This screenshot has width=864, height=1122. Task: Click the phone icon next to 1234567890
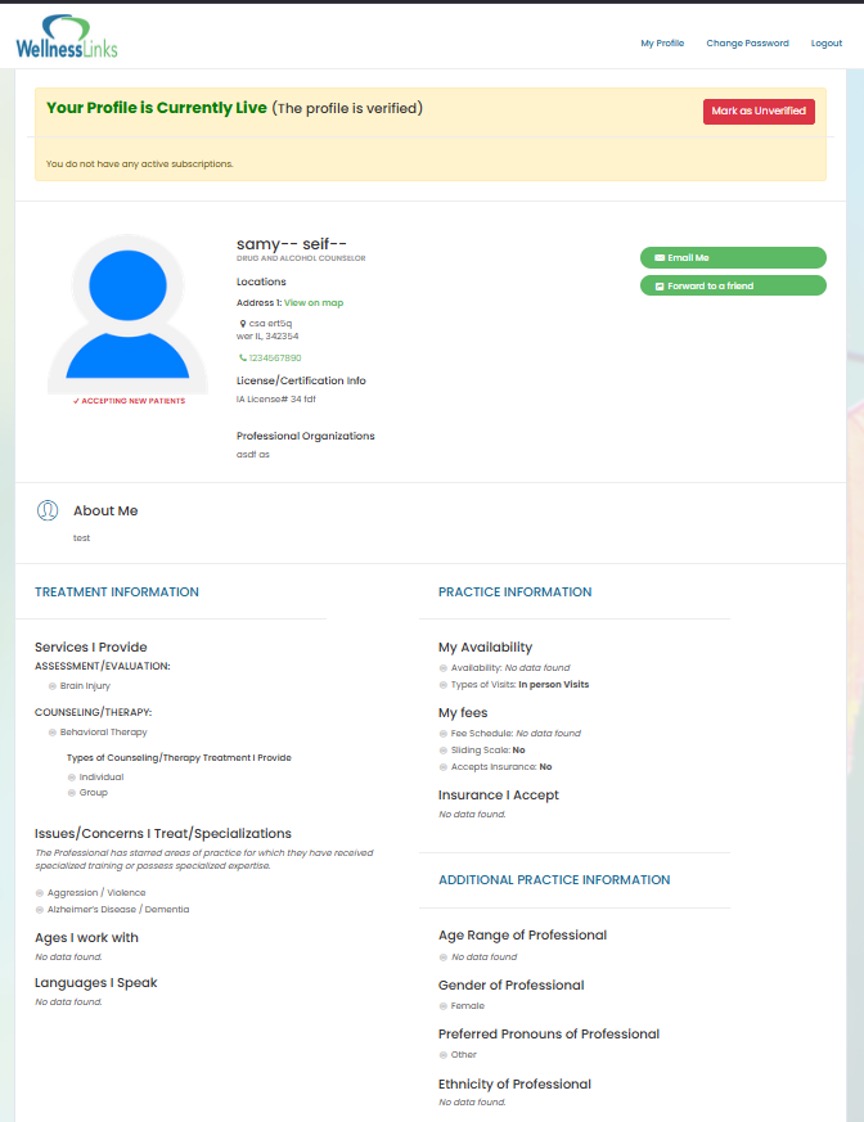pyautogui.click(x=242, y=358)
